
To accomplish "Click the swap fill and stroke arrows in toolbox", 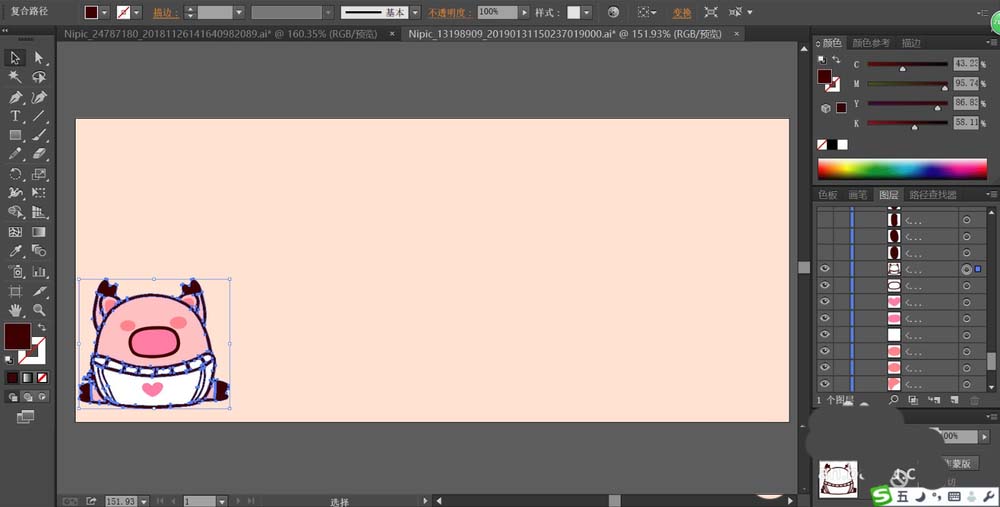I will point(41,327).
